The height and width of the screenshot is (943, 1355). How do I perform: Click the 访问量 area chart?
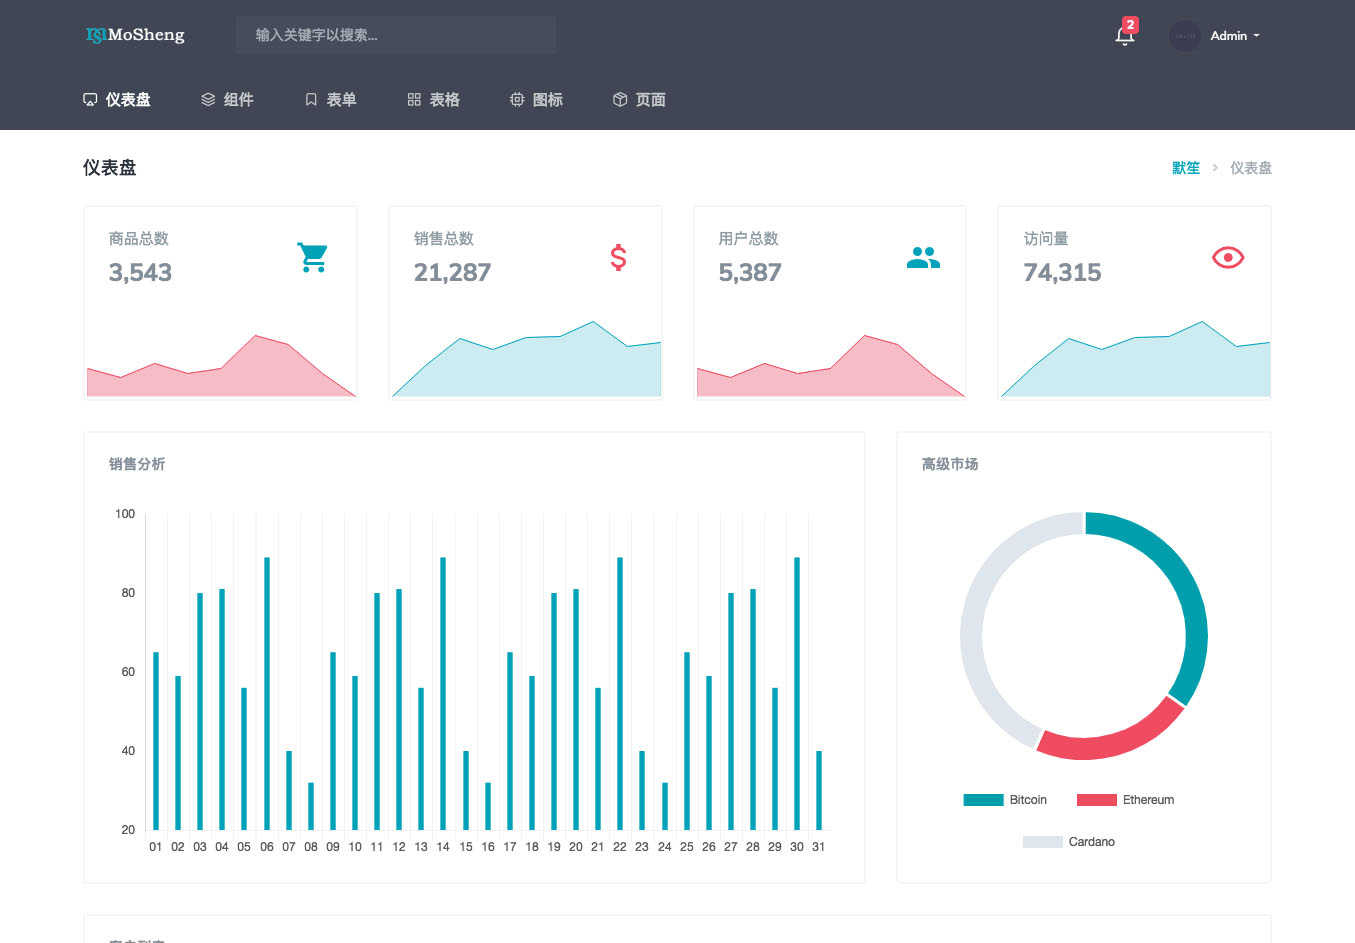[x=1135, y=360]
